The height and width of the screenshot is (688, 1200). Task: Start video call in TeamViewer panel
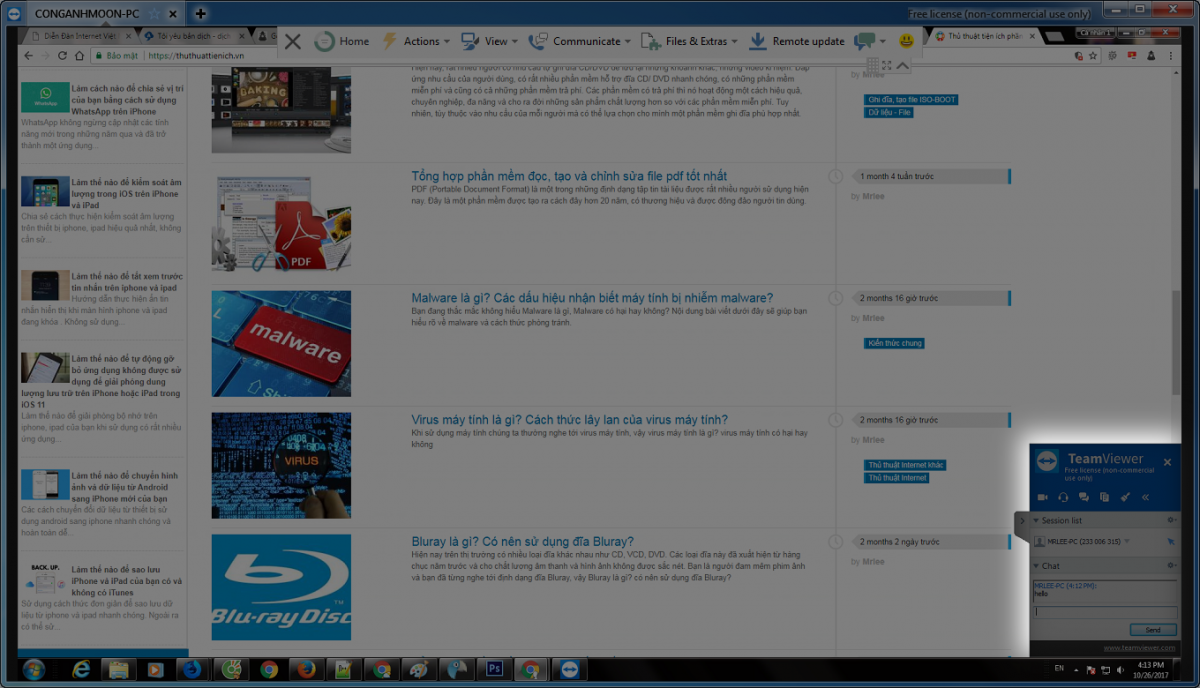tap(1042, 497)
